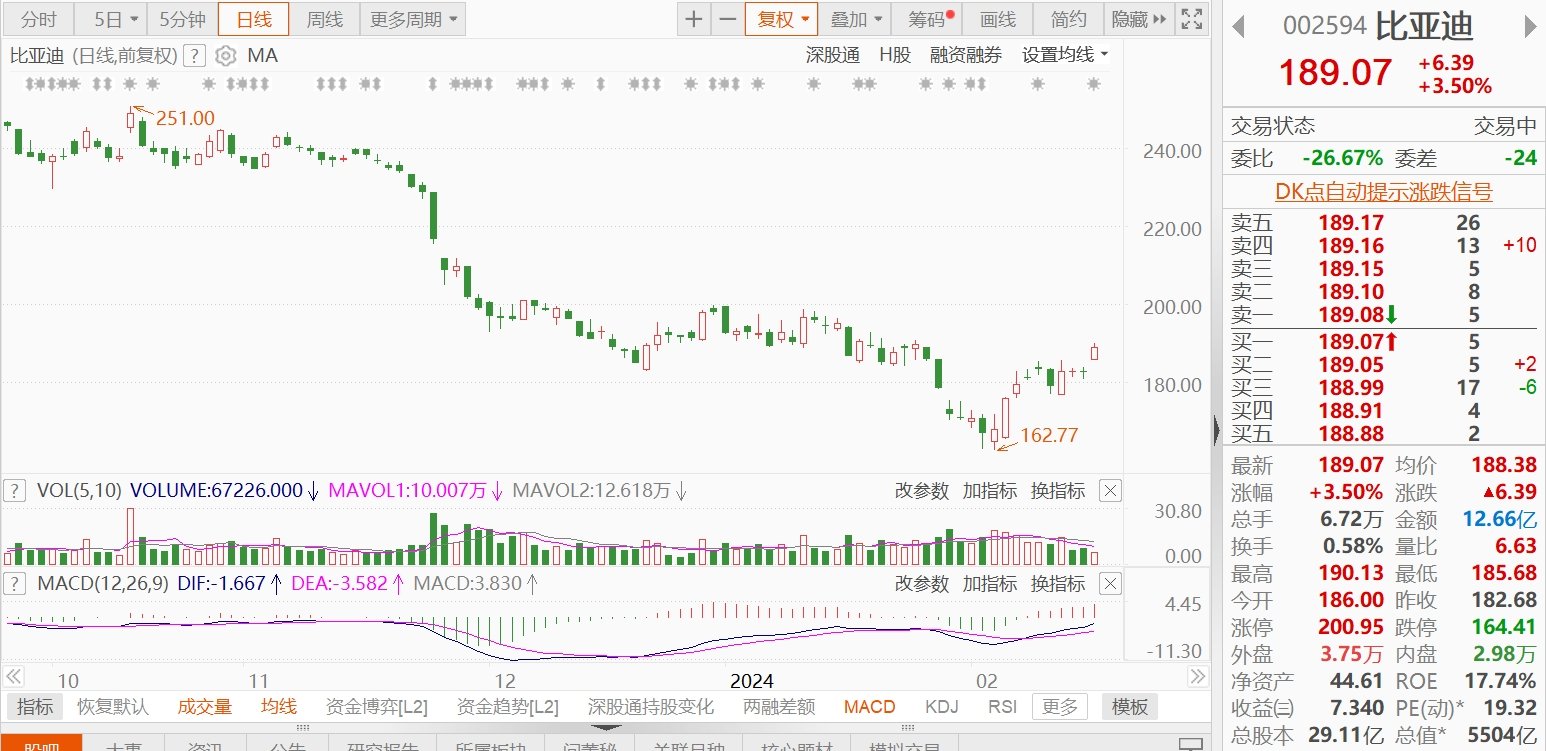Open fullscreen view with expand icon
1546x751 pixels.
point(1191,18)
